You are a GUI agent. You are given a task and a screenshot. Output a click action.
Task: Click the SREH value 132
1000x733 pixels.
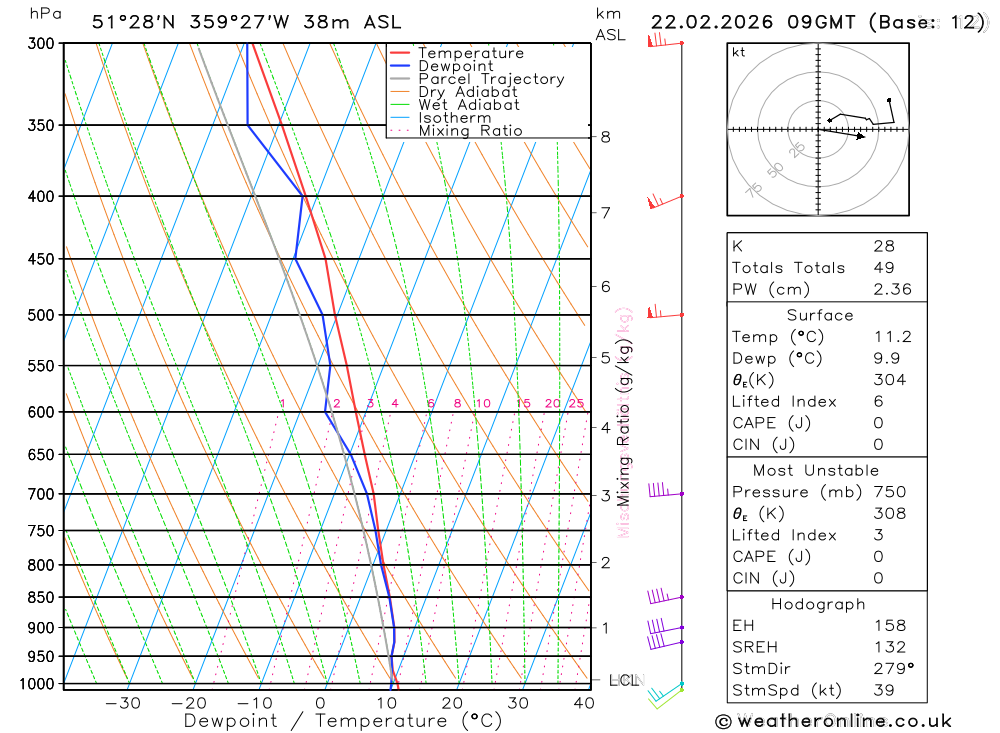click(x=890, y=648)
